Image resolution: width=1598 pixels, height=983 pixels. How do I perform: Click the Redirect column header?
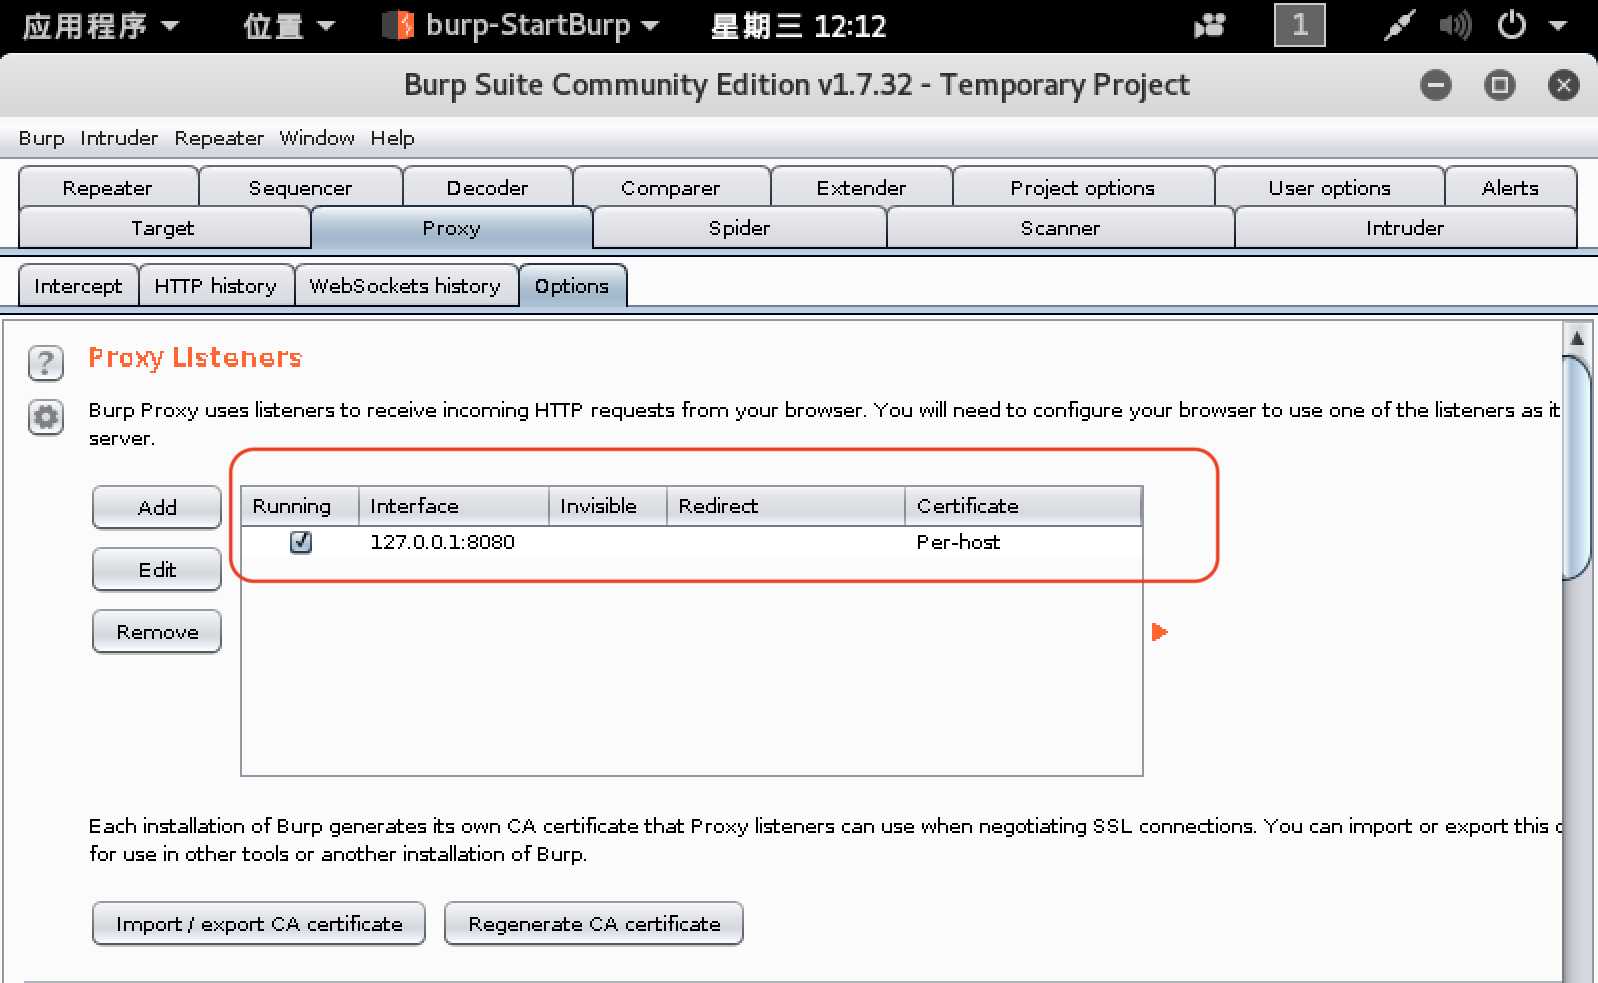tap(786, 506)
